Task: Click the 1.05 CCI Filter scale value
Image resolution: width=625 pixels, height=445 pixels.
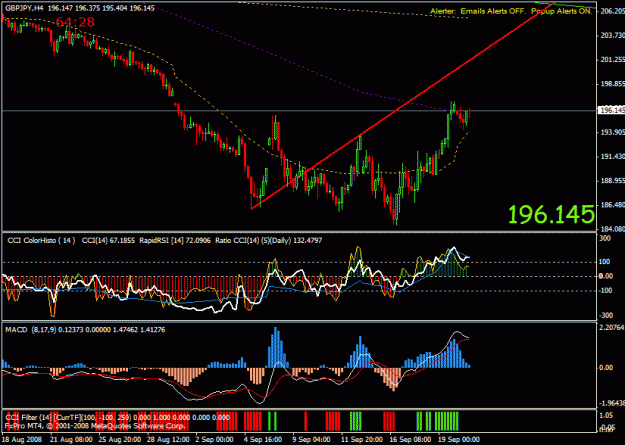Action: 607,414
